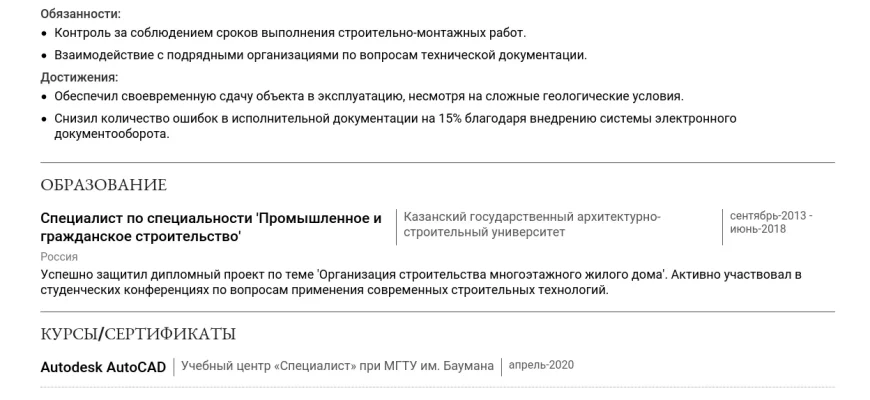The image size is (870, 400).
Task: Click the date range сентябрь-2013 - июнь-2018
Action: coord(771,222)
